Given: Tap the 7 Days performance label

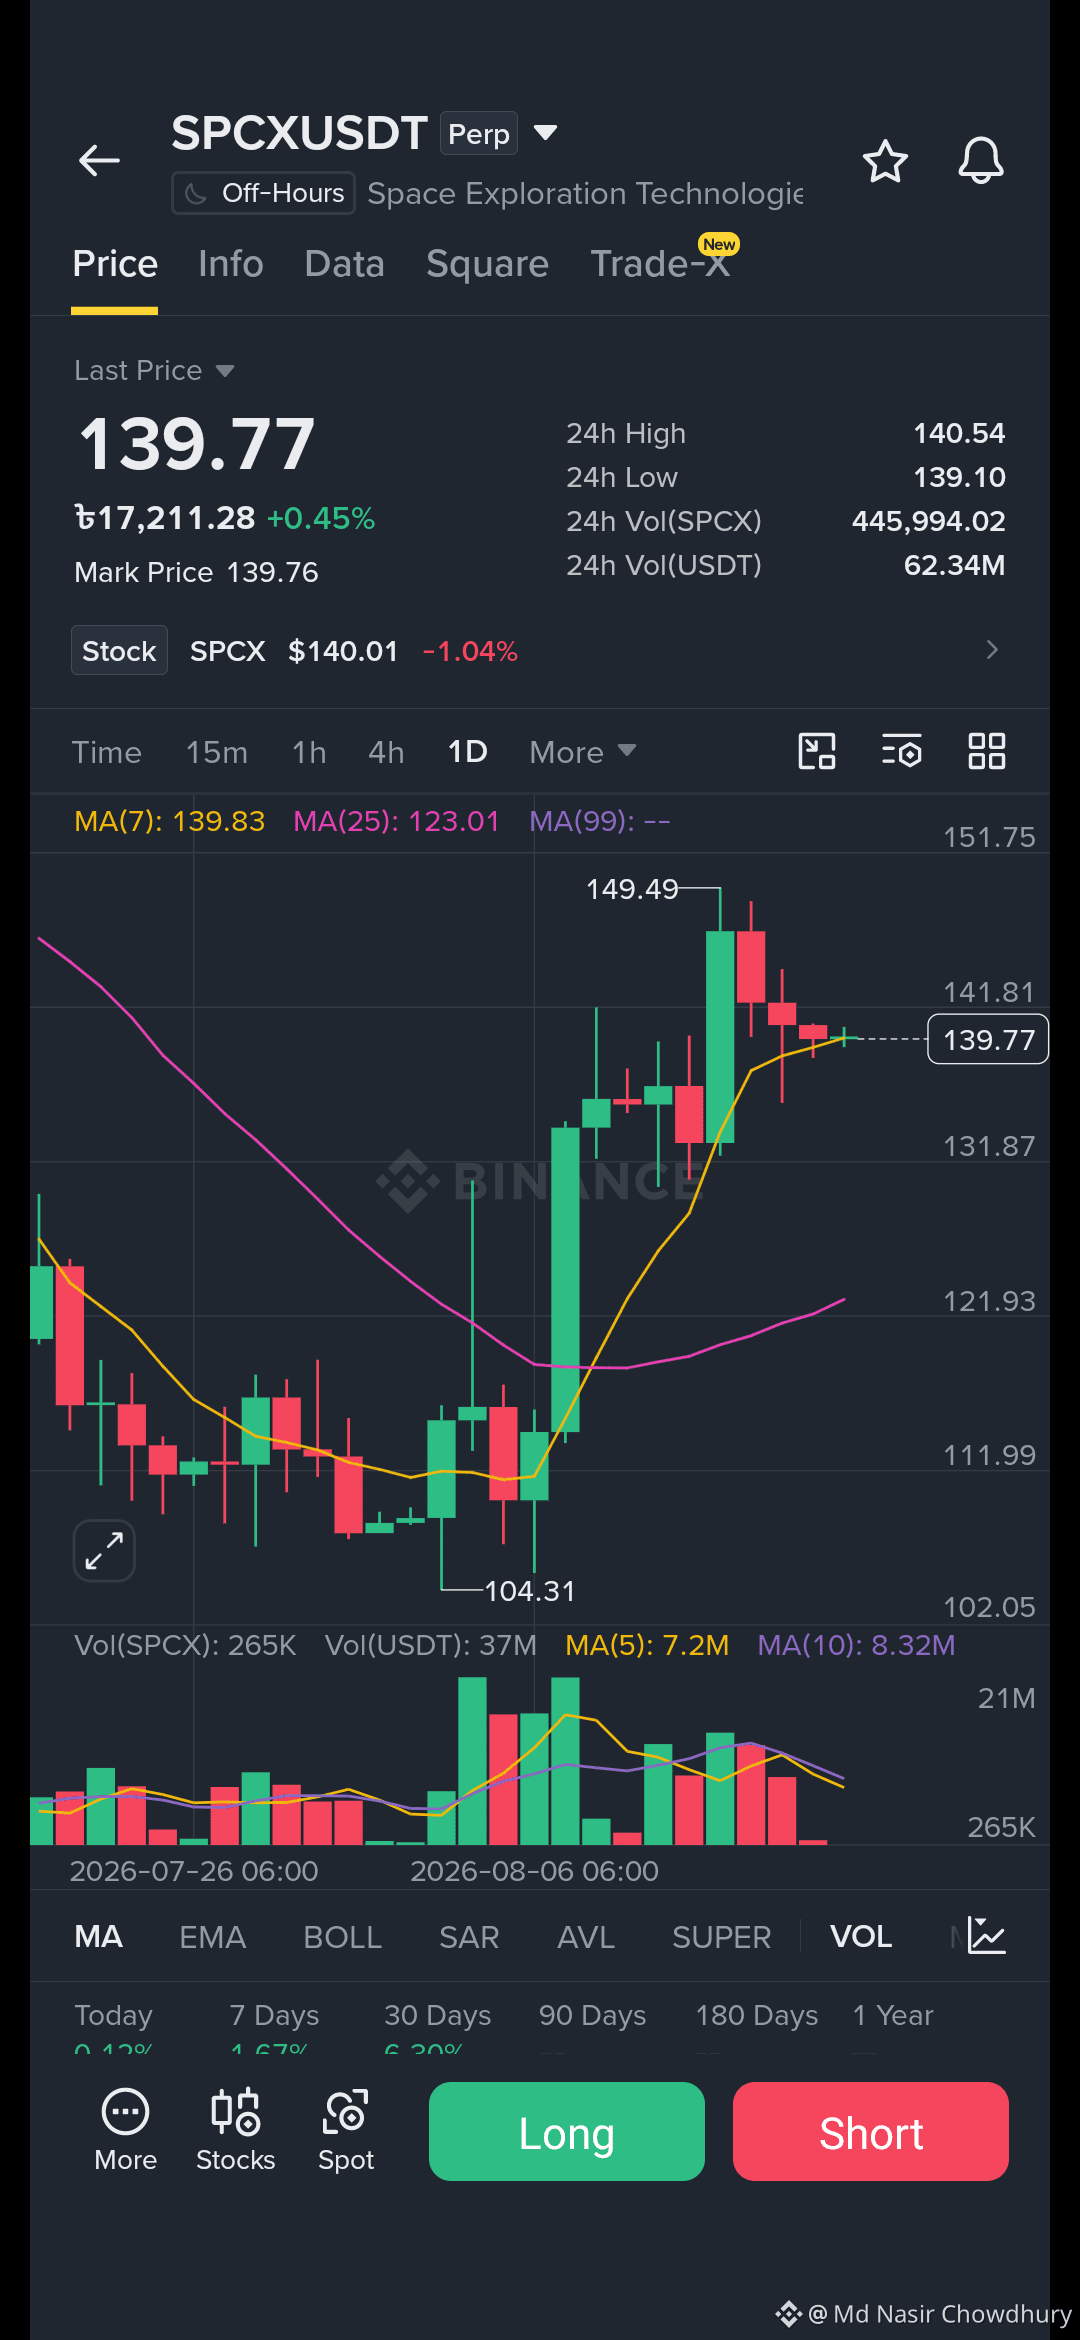Looking at the screenshot, I should pyautogui.click(x=274, y=2015).
